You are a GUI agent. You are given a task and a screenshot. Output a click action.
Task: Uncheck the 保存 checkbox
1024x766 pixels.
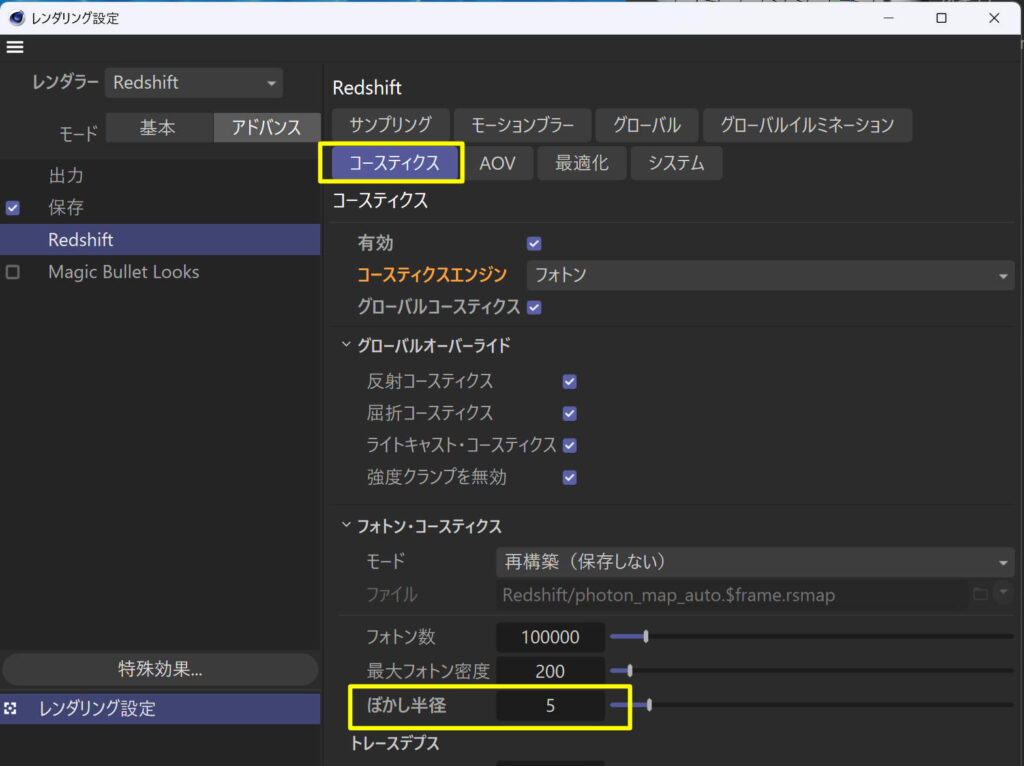click(12, 208)
